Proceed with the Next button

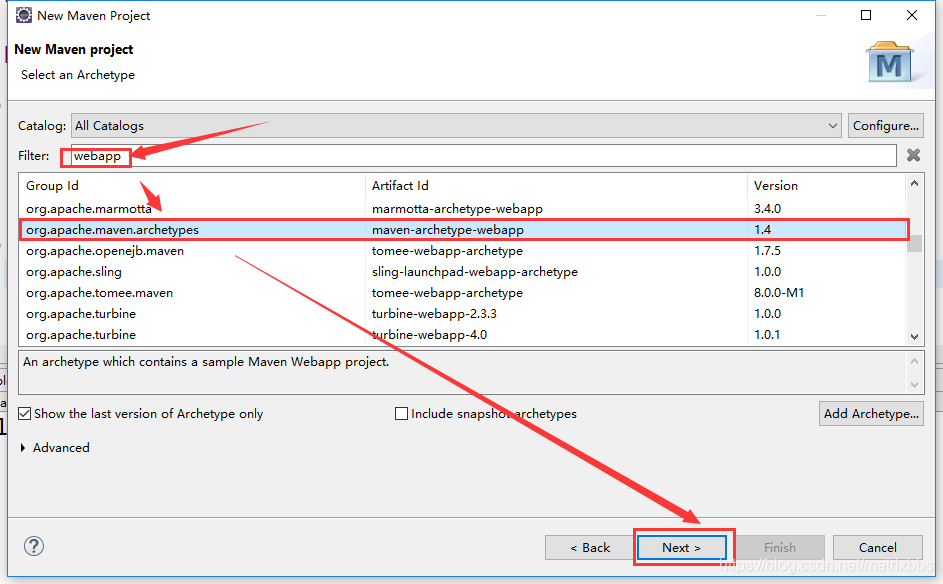click(x=681, y=547)
